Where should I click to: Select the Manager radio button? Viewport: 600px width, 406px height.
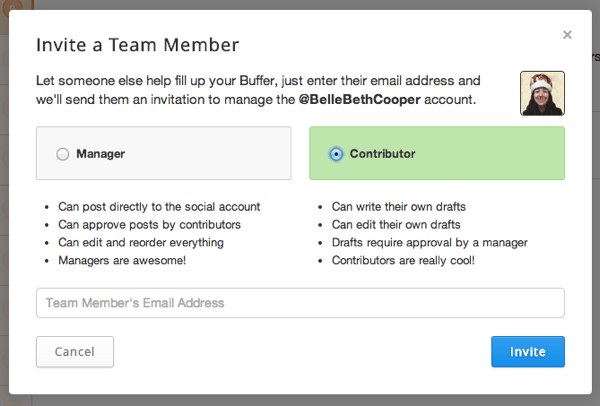(63, 154)
